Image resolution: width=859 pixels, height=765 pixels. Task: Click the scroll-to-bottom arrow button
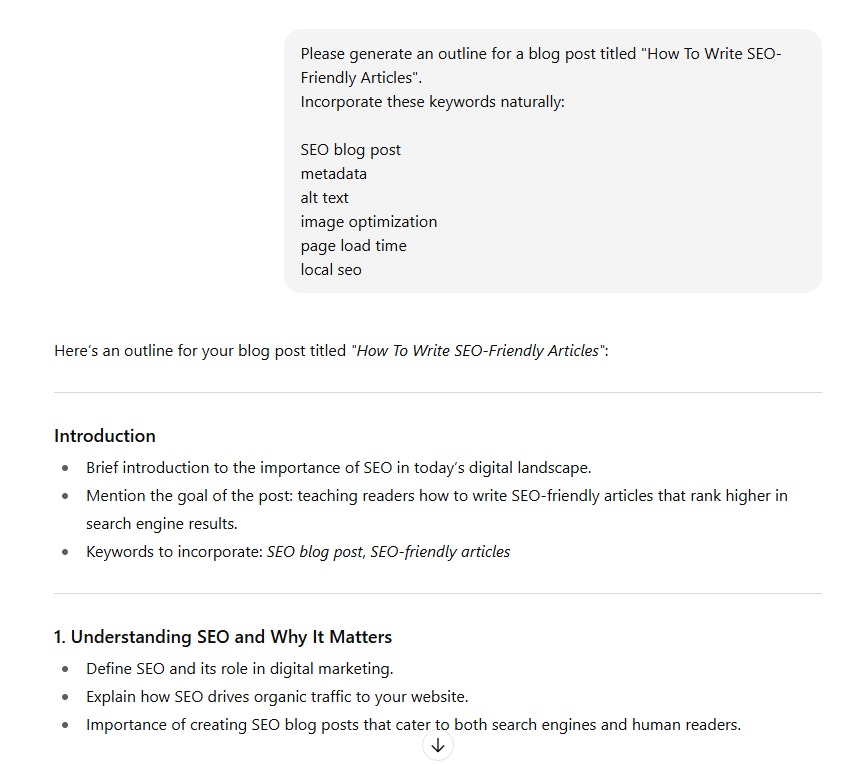pos(437,745)
